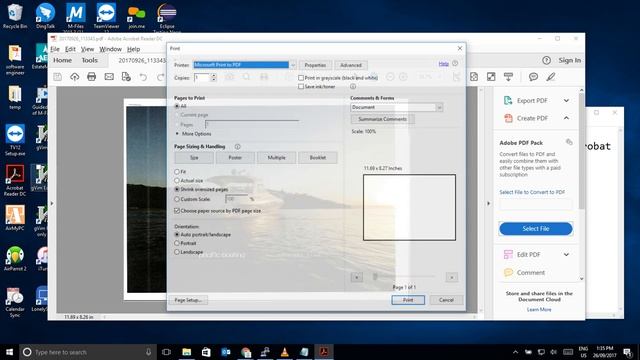Collapse the Create PDF section chevron
Image resolution: width=640 pixels, height=360 pixels.
[x=567, y=118]
